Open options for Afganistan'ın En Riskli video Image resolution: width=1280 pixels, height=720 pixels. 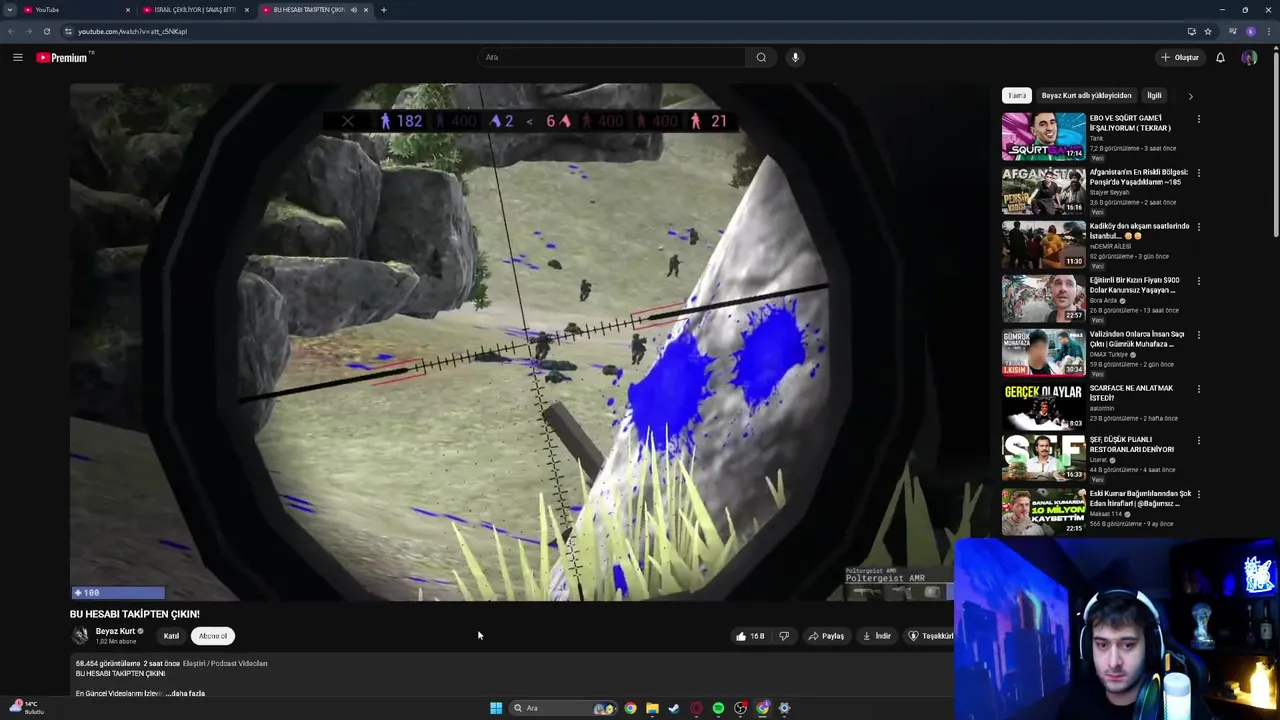[x=1198, y=173]
